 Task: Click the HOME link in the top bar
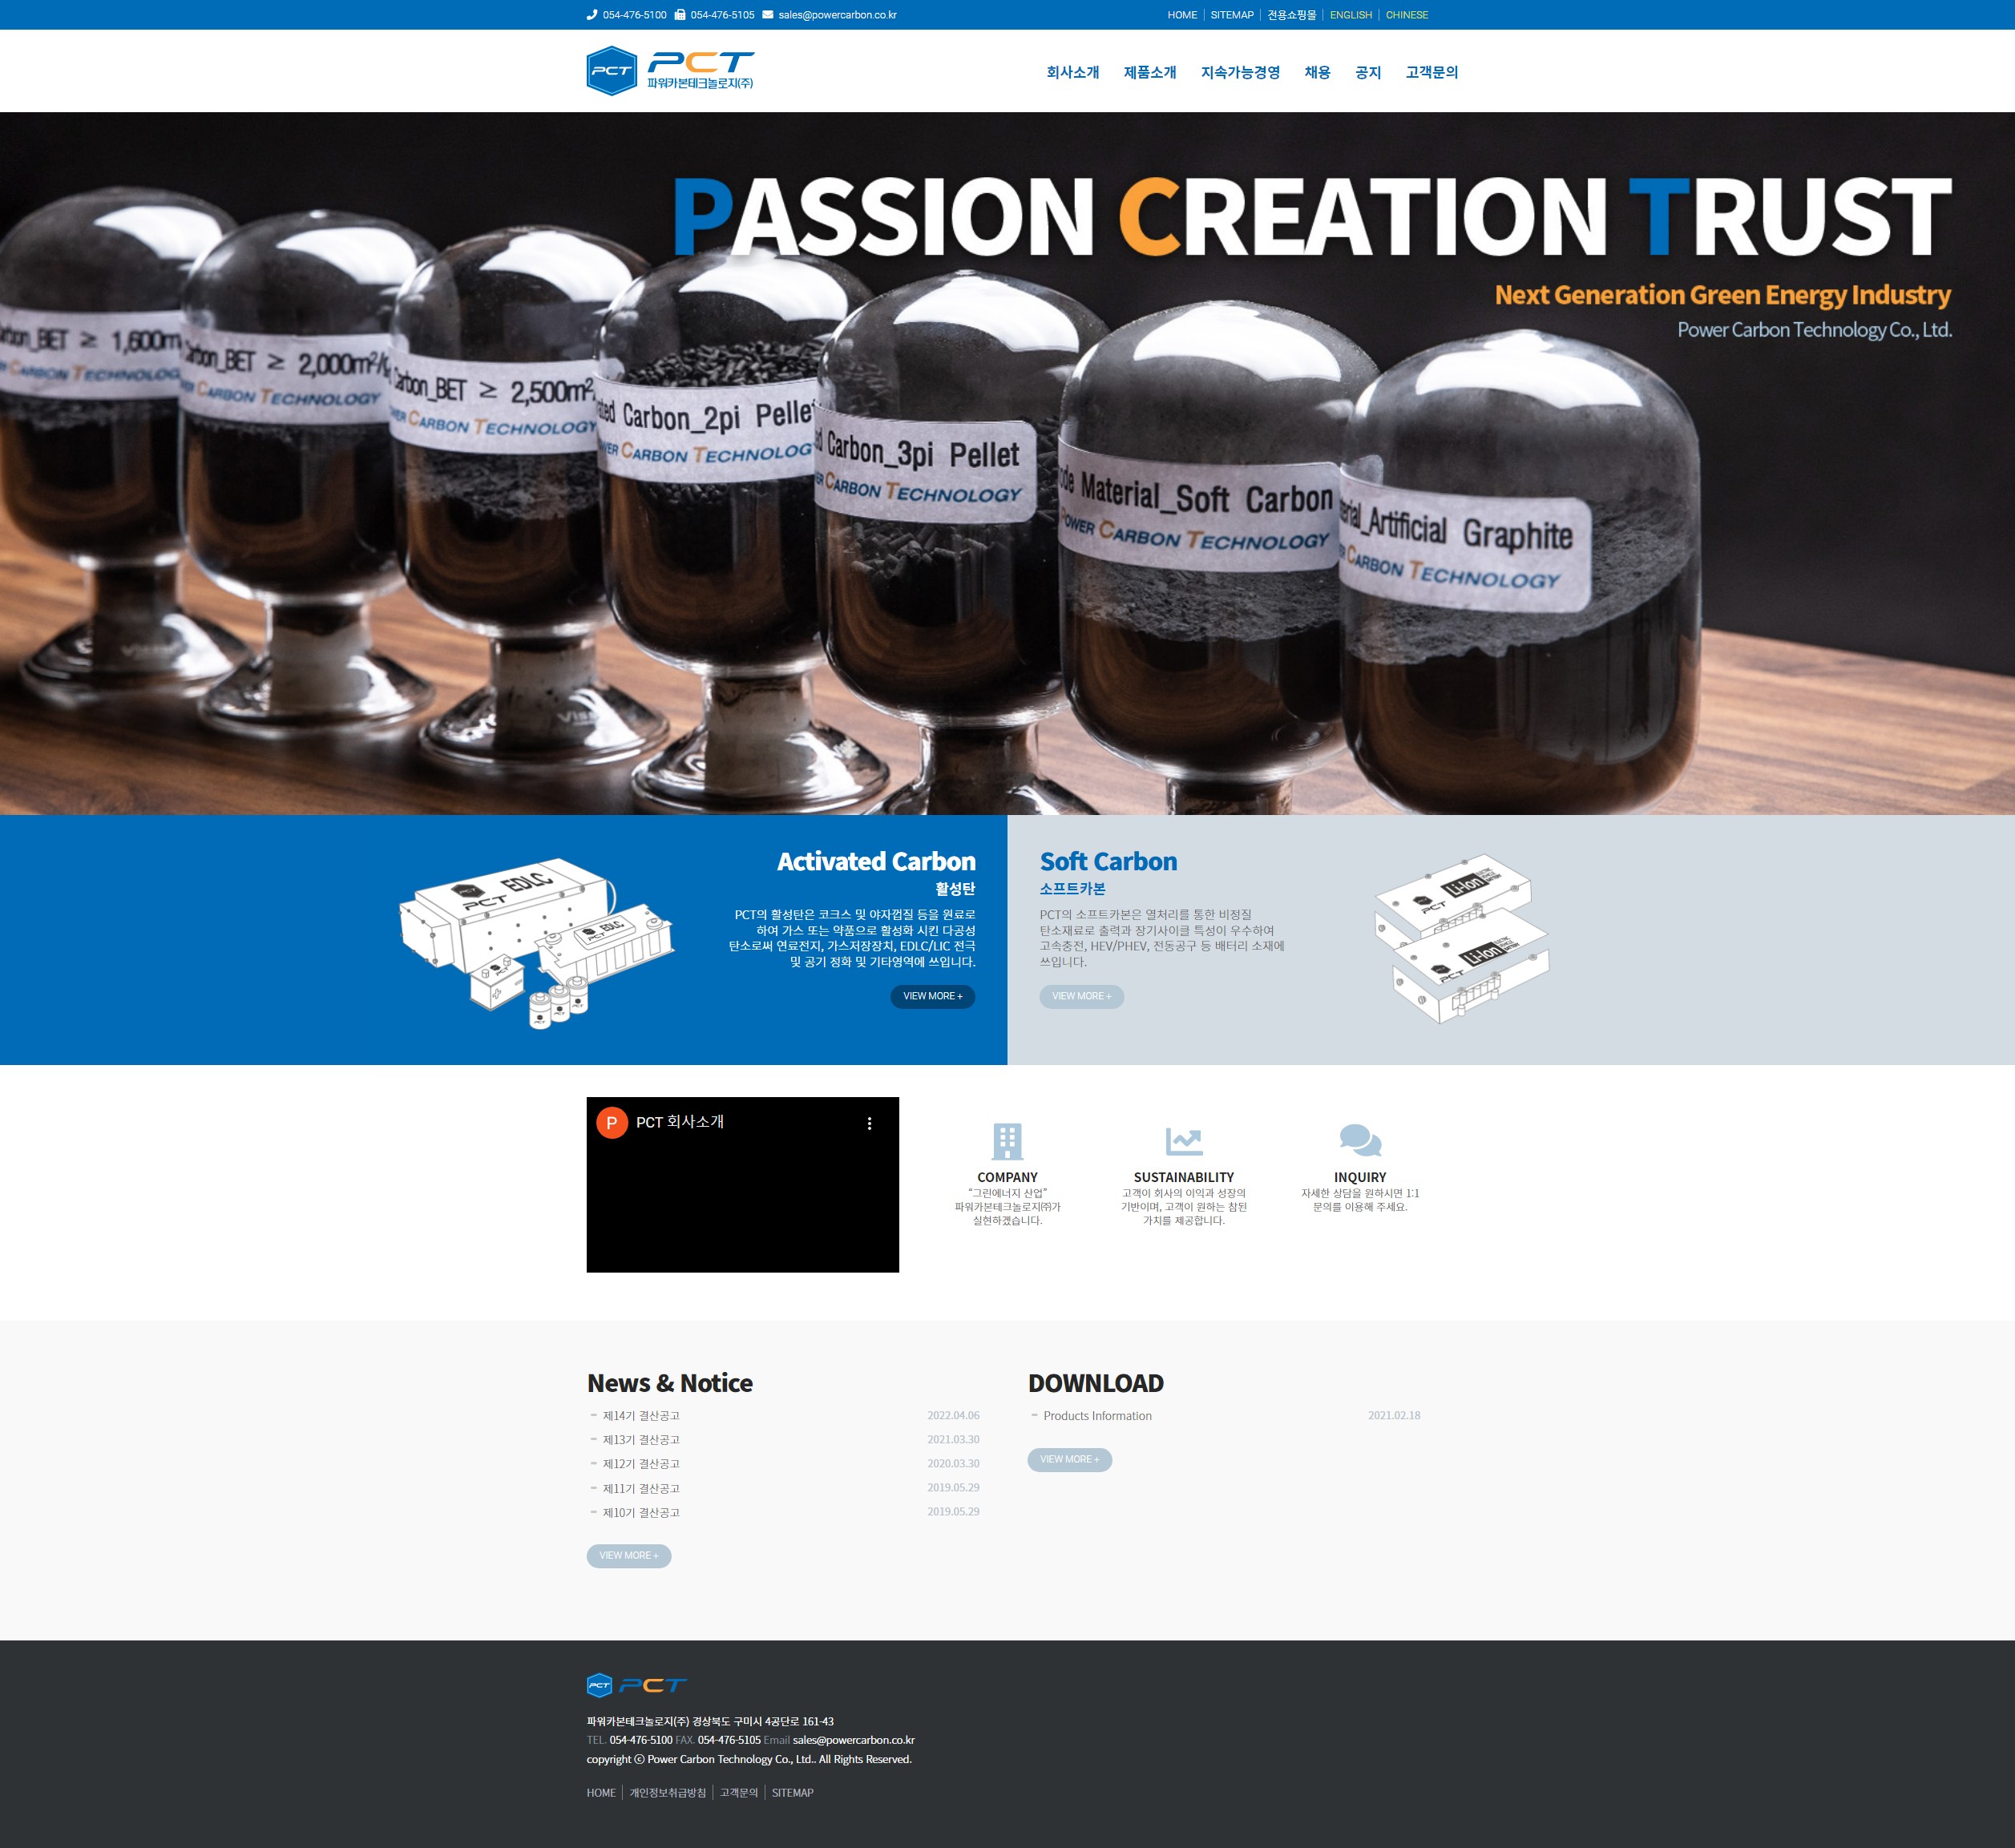coord(1182,15)
